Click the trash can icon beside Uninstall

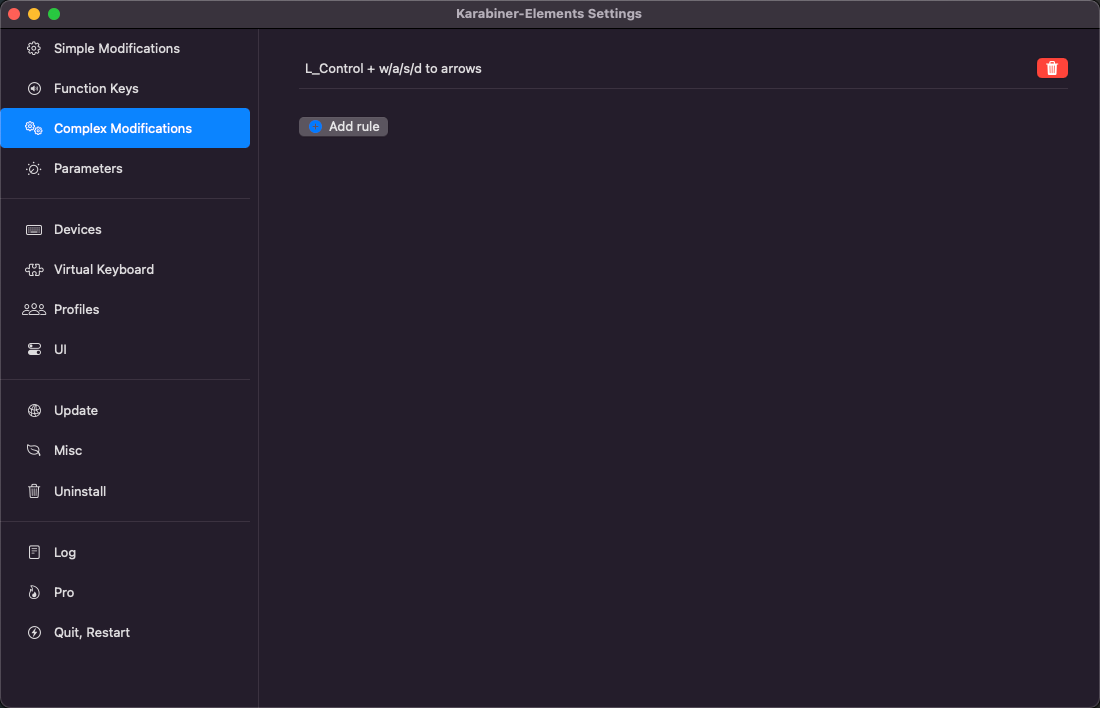pos(34,491)
